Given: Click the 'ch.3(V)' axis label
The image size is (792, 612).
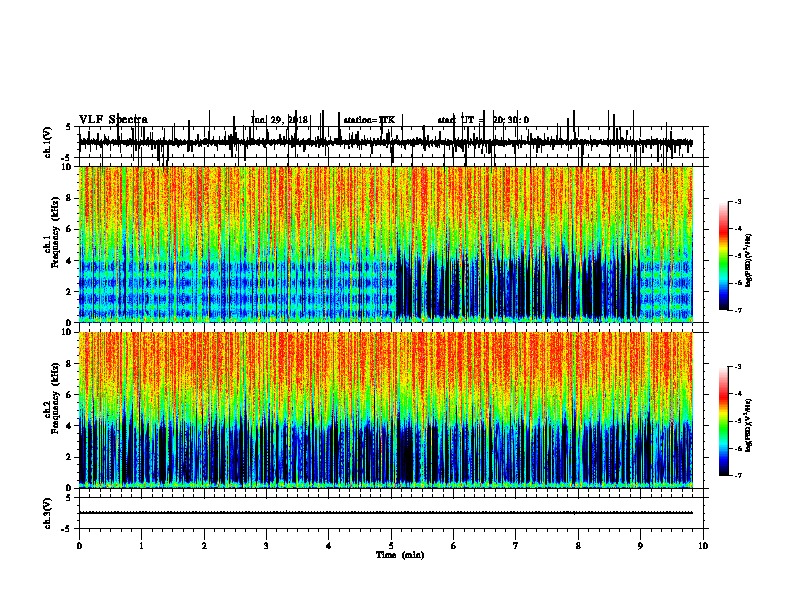Looking at the screenshot, I should coord(47,513).
